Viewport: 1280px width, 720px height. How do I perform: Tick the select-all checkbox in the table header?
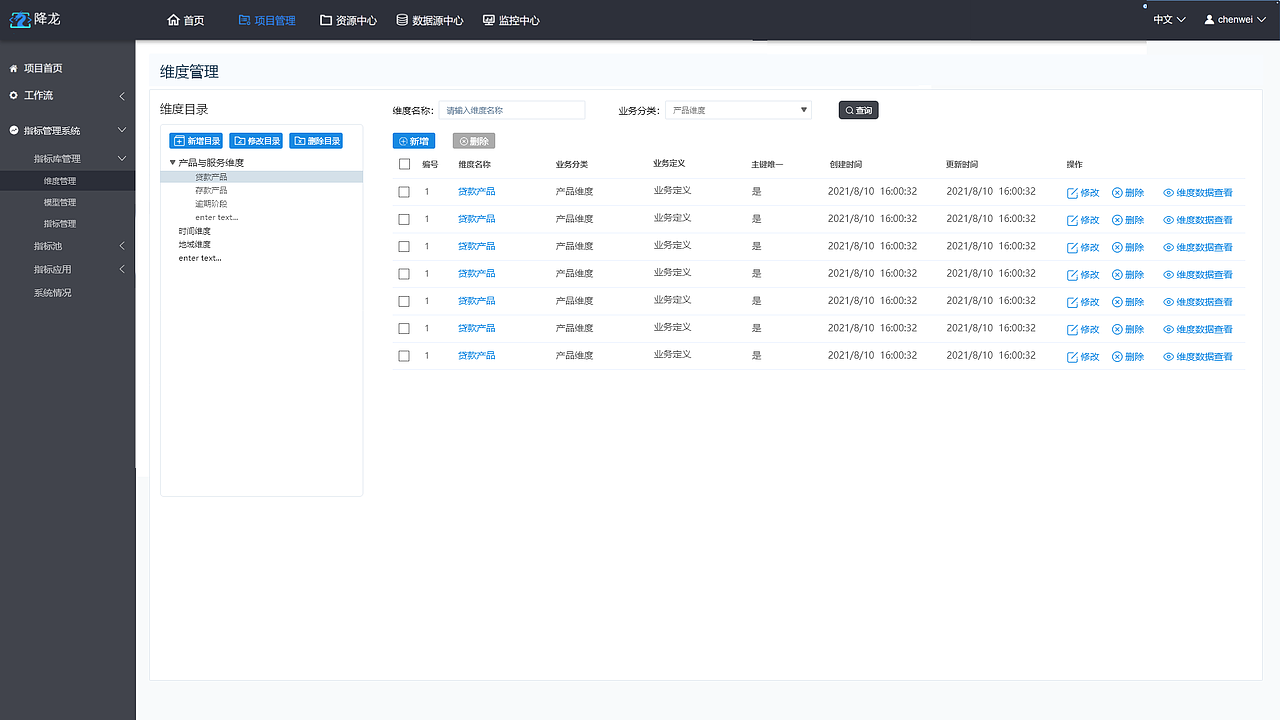tap(404, 164)
